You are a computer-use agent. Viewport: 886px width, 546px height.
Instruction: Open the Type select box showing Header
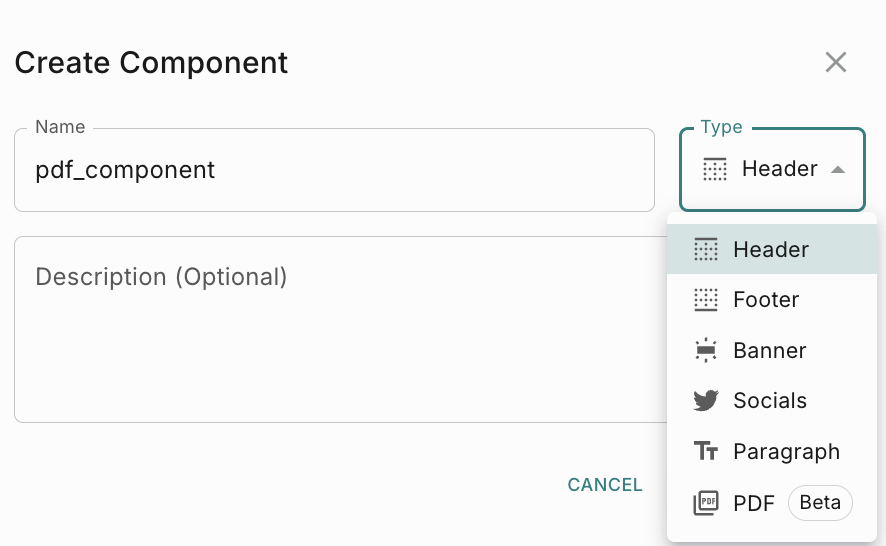tap(772, 170)
